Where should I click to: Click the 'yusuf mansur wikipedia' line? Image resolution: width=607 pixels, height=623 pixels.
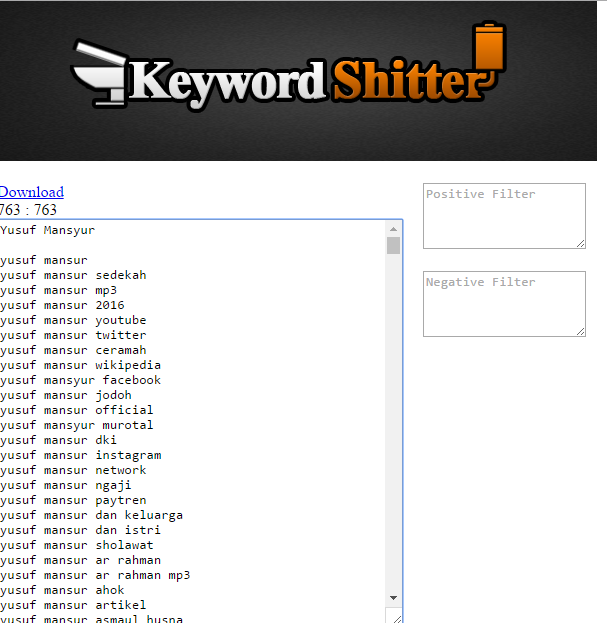tap(81, 366)
